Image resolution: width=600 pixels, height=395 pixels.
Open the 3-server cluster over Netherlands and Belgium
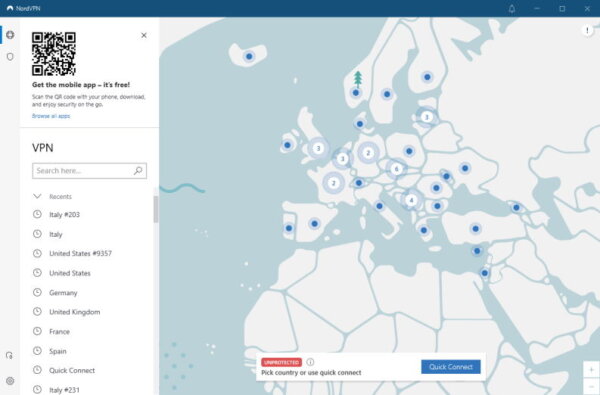click(342, 158)
